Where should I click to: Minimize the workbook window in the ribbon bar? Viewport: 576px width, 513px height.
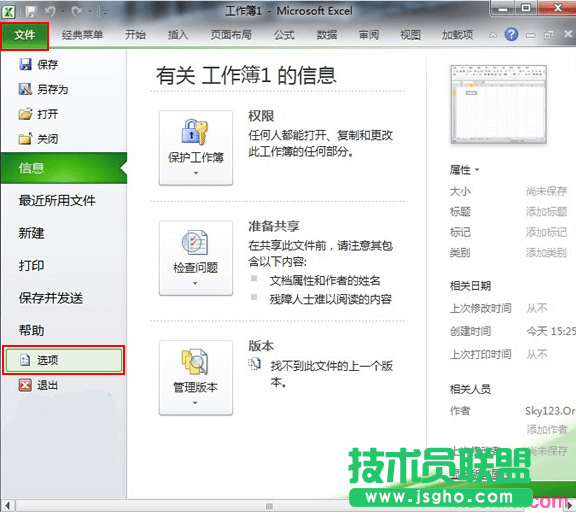pos(530,35)
